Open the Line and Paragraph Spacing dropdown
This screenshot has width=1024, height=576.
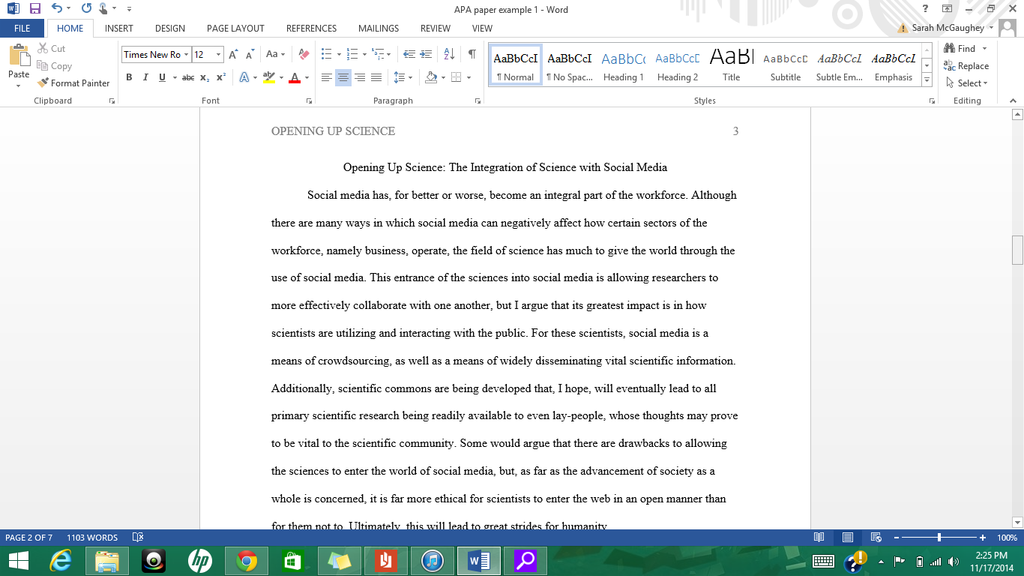tap(400, 76)
